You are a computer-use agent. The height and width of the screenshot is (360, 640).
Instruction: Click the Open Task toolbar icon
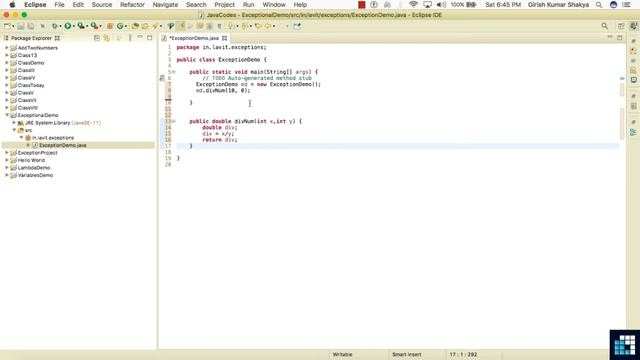click(x=145, y=26)
